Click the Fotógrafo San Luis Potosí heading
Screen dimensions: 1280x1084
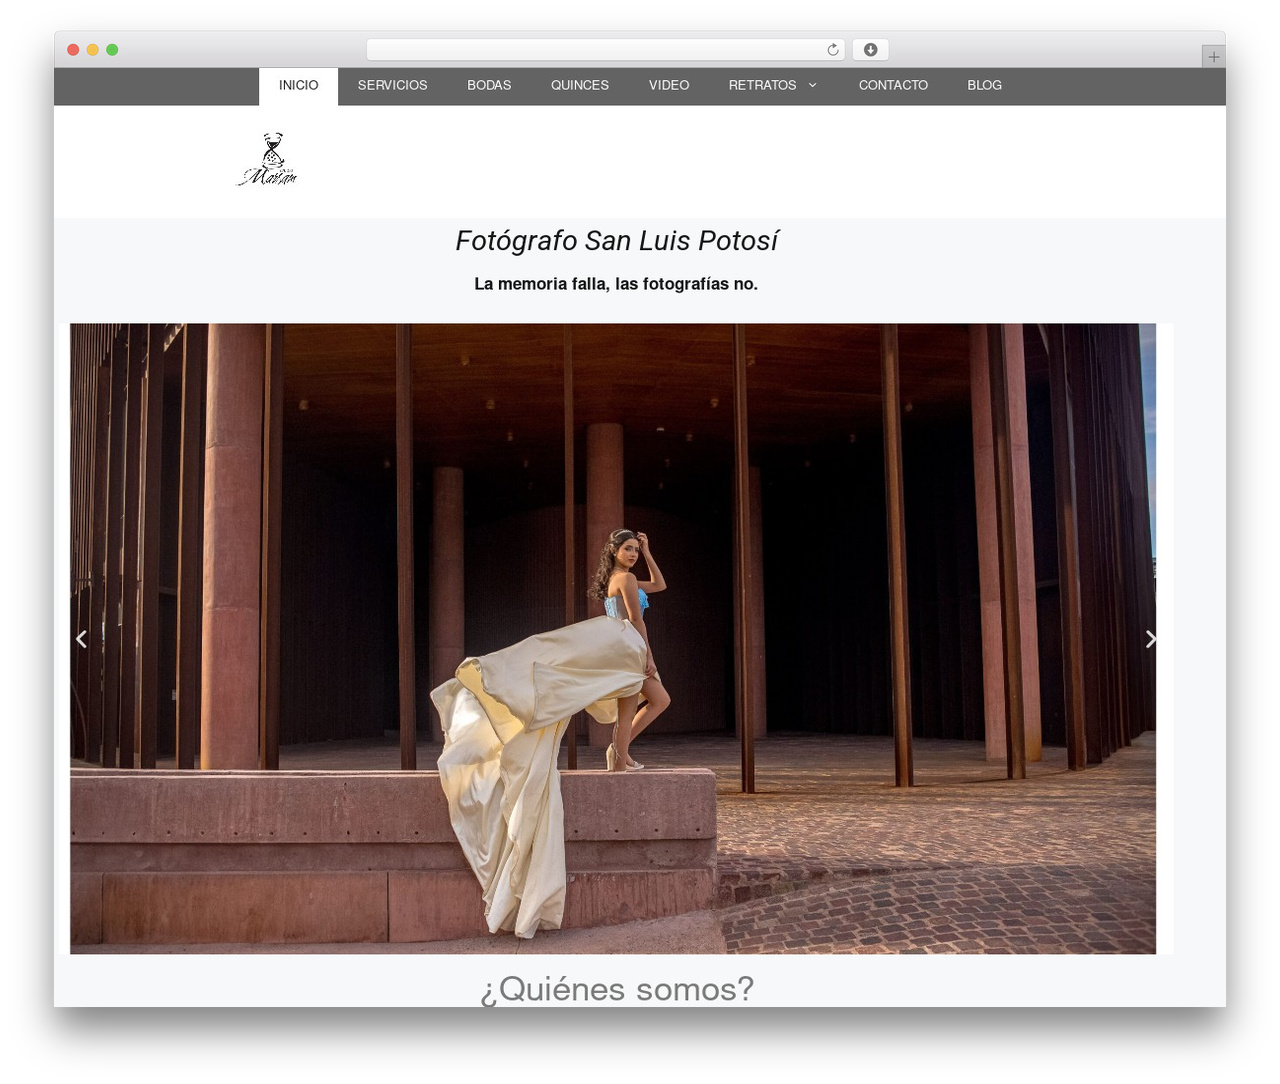tap(616, 241)
